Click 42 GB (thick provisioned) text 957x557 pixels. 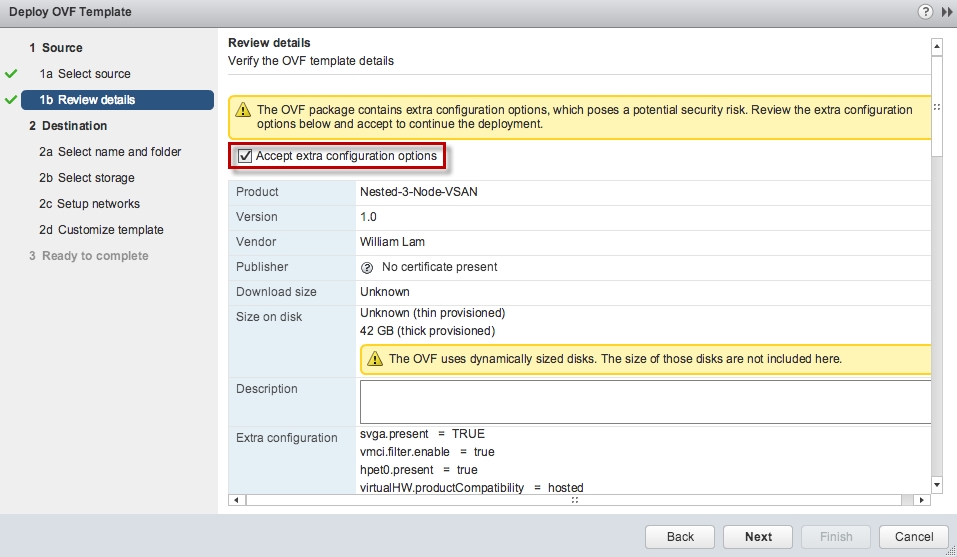[427, 331]
